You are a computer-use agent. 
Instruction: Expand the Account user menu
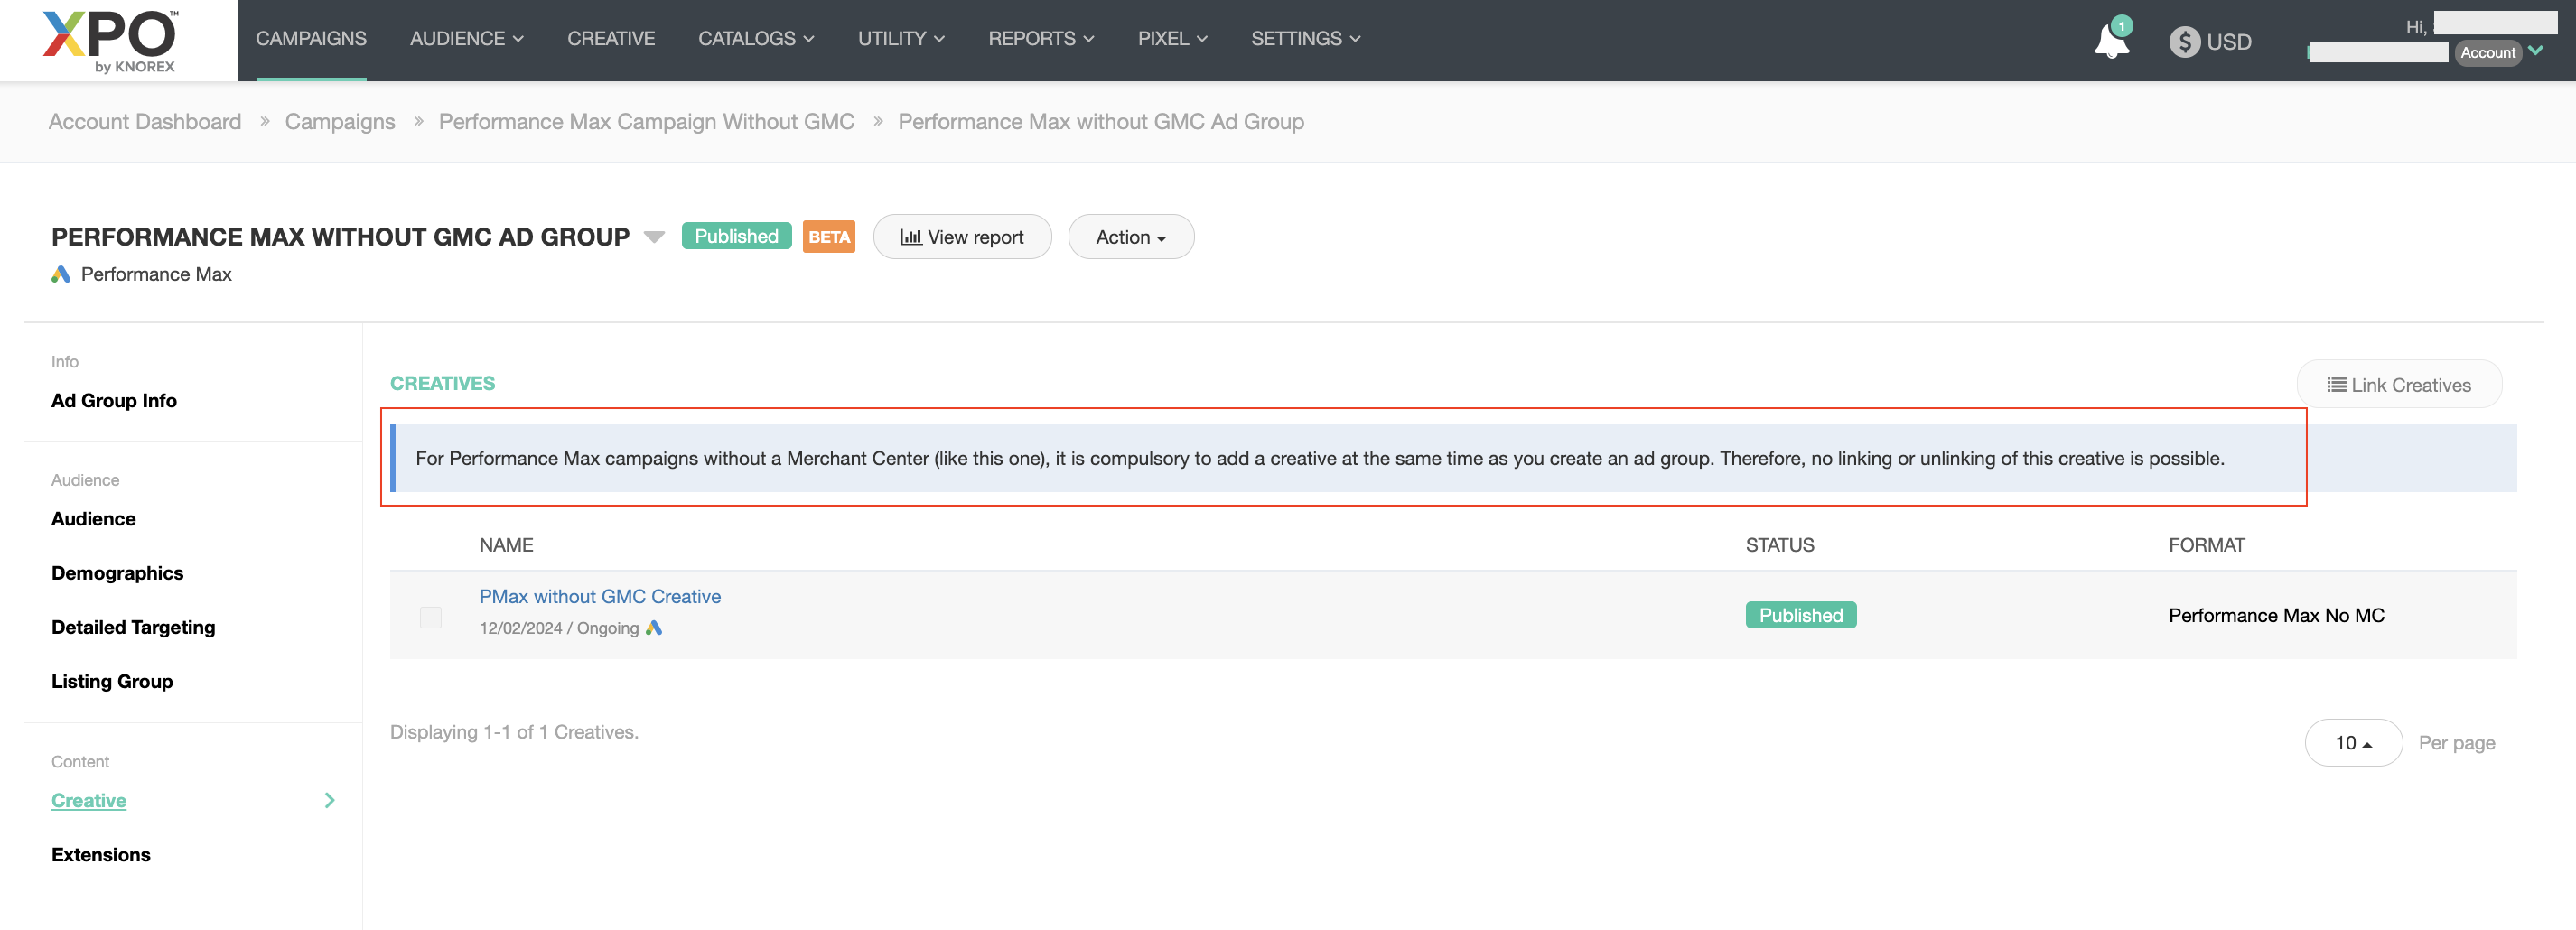coord(2535,51)
